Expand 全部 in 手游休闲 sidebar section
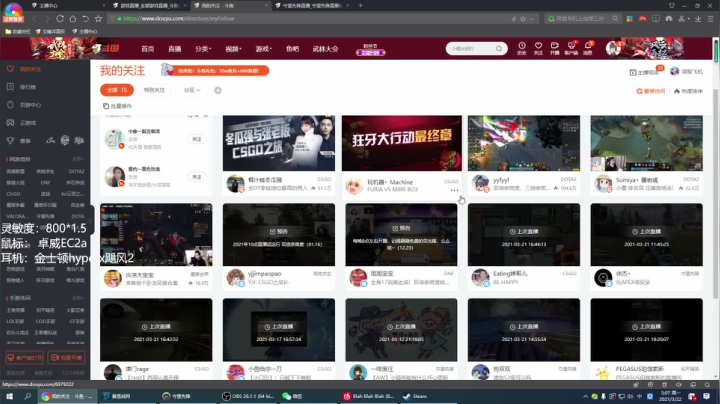Image resolution: width=720 pixels, height=404 pixels. point(78,298)
